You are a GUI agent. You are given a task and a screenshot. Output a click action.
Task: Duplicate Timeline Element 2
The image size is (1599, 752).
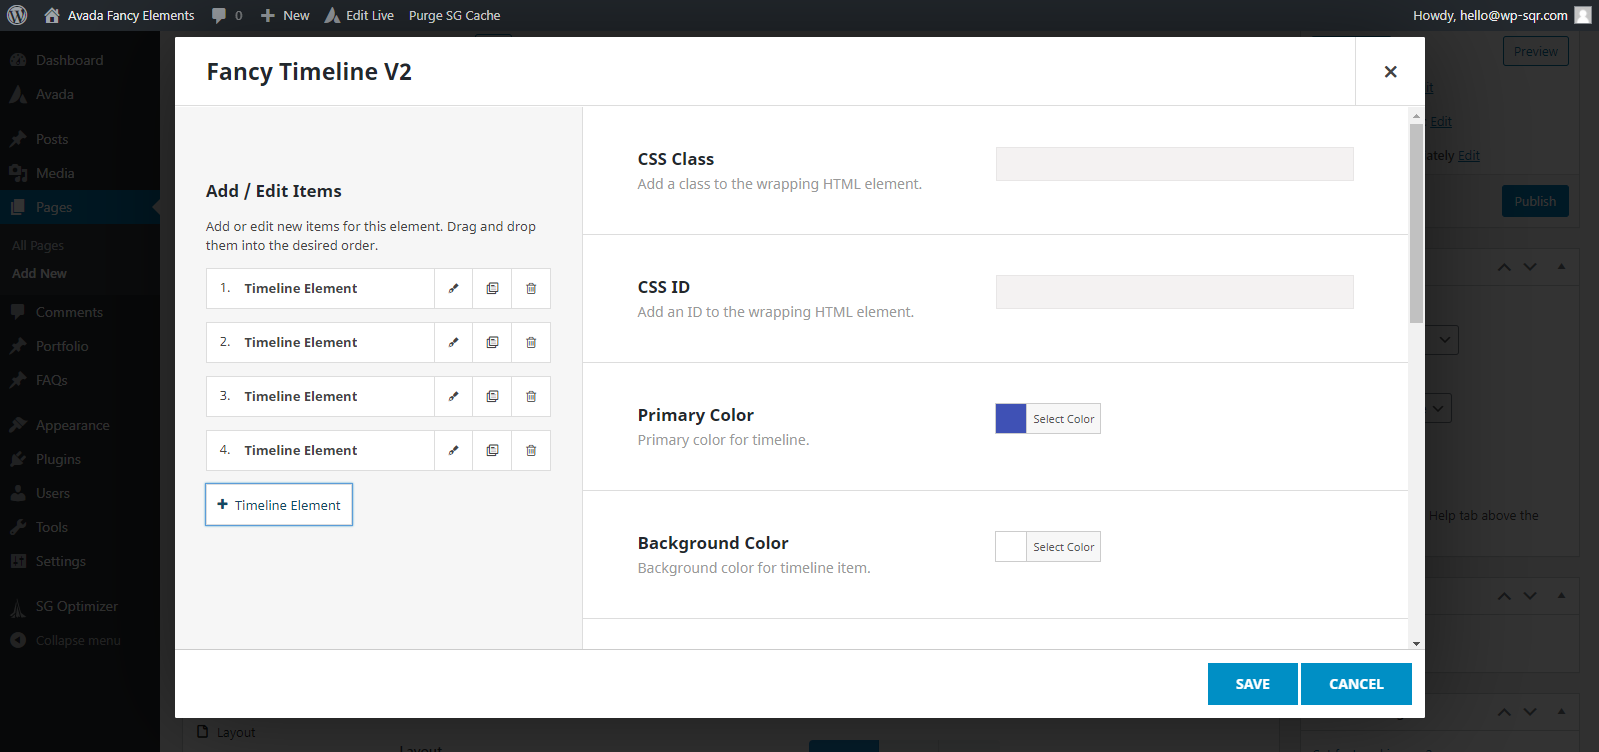pos(492,342)
